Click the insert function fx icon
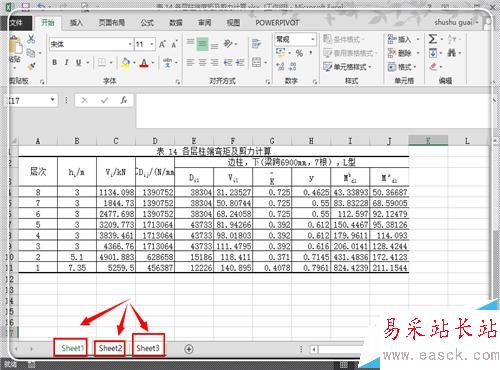 pyautogui.click(x=124, y=100)
